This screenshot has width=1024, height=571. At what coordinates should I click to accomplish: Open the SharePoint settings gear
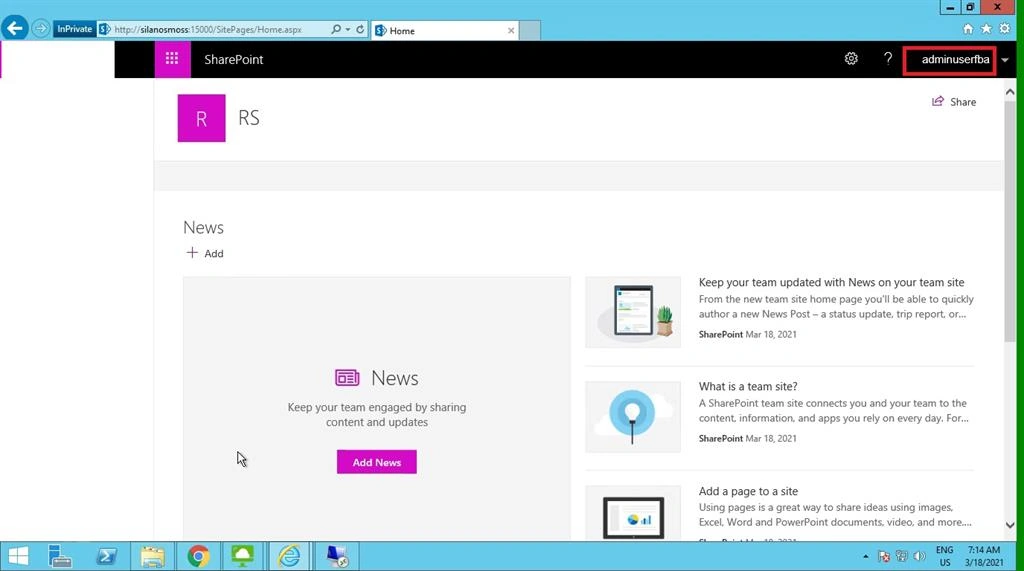851,59
